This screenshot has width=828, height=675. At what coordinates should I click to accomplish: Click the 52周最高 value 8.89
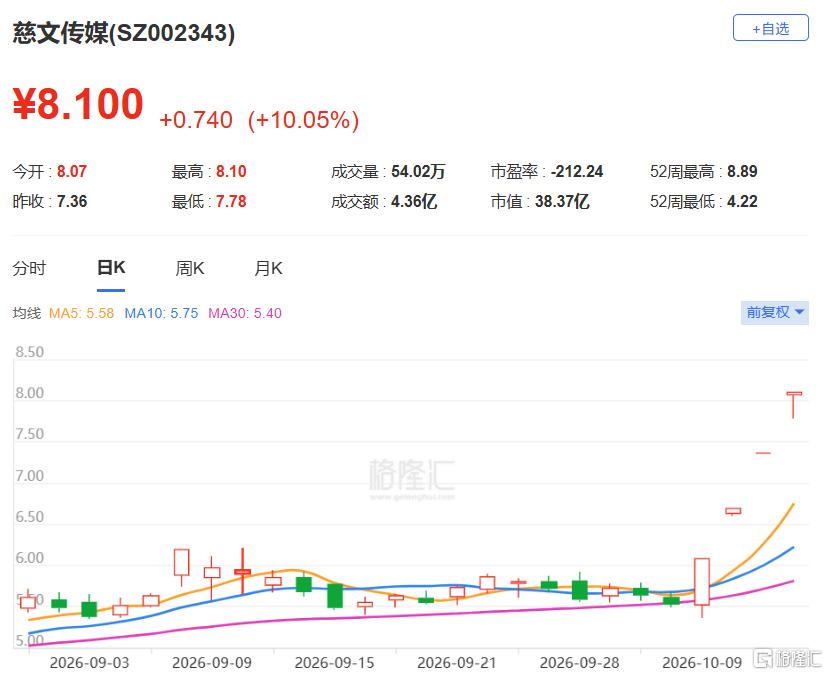(x=742, y=171)
